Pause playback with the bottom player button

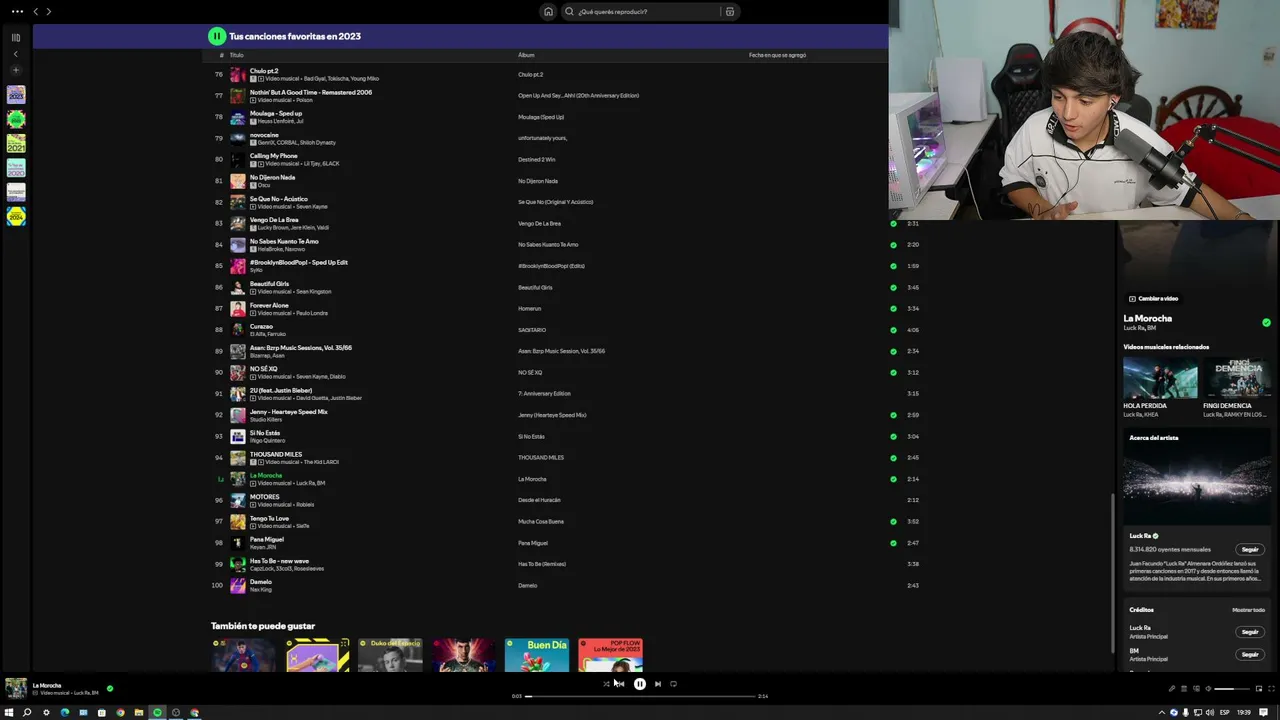coord(640,684)
